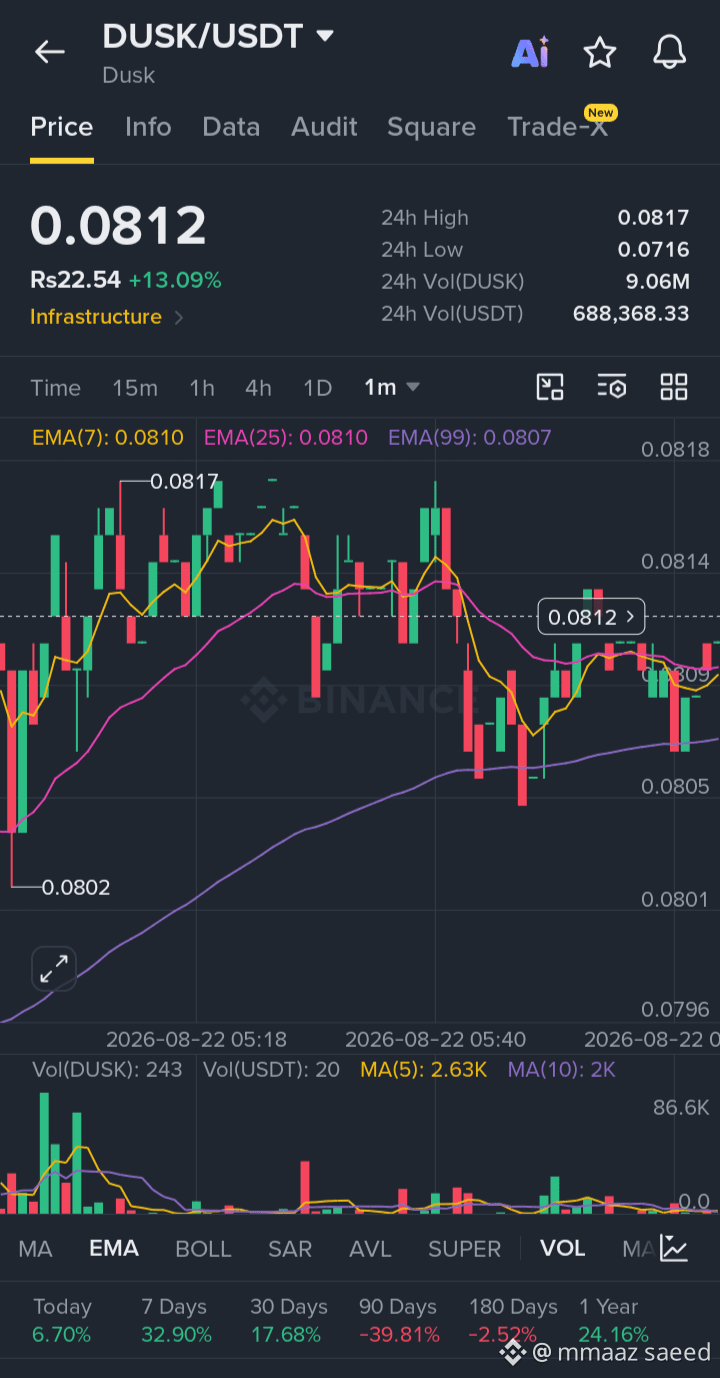720x1378 pixels.
Task: Click the +13.09% price change
Action: tap(175, 280)
